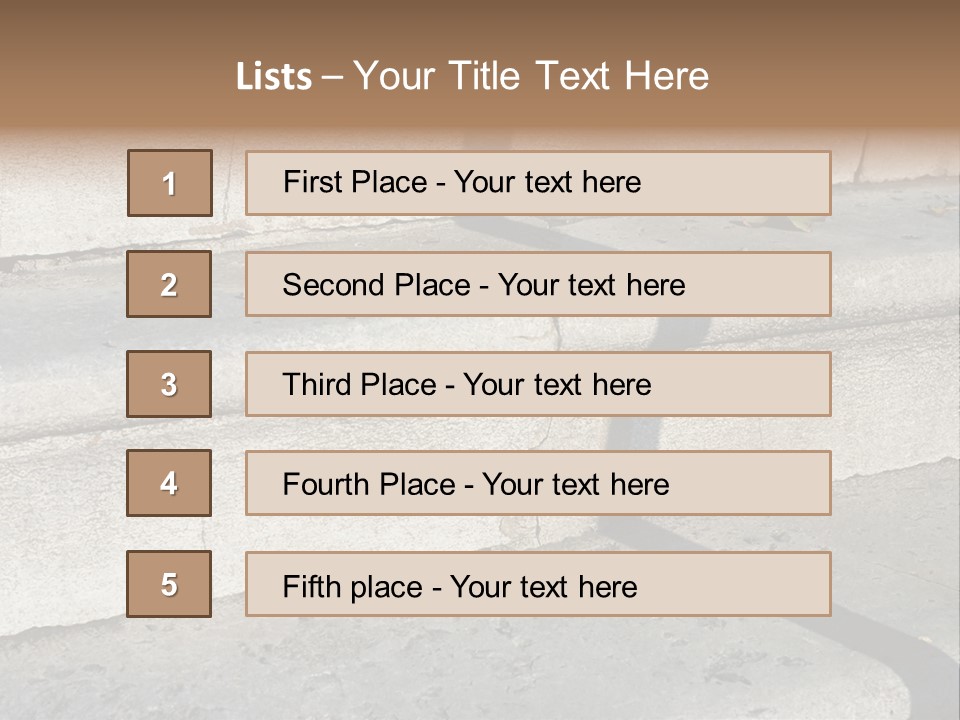Viewport: 960px width, 720px height.
Task: Select the number 2 square
Action: 169,284
